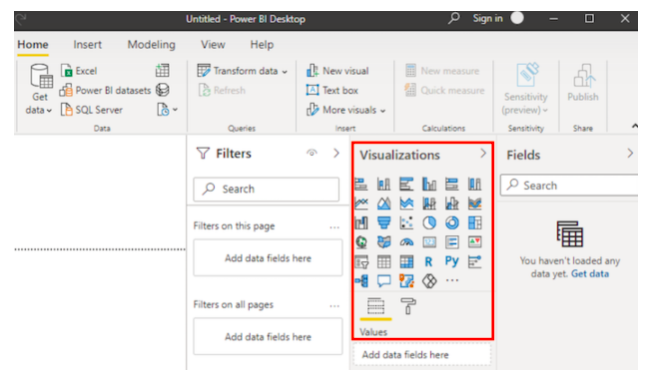Click the Key influencers visual icon
The width and height of the screenshot is (658, 385).
click(475, 262)
